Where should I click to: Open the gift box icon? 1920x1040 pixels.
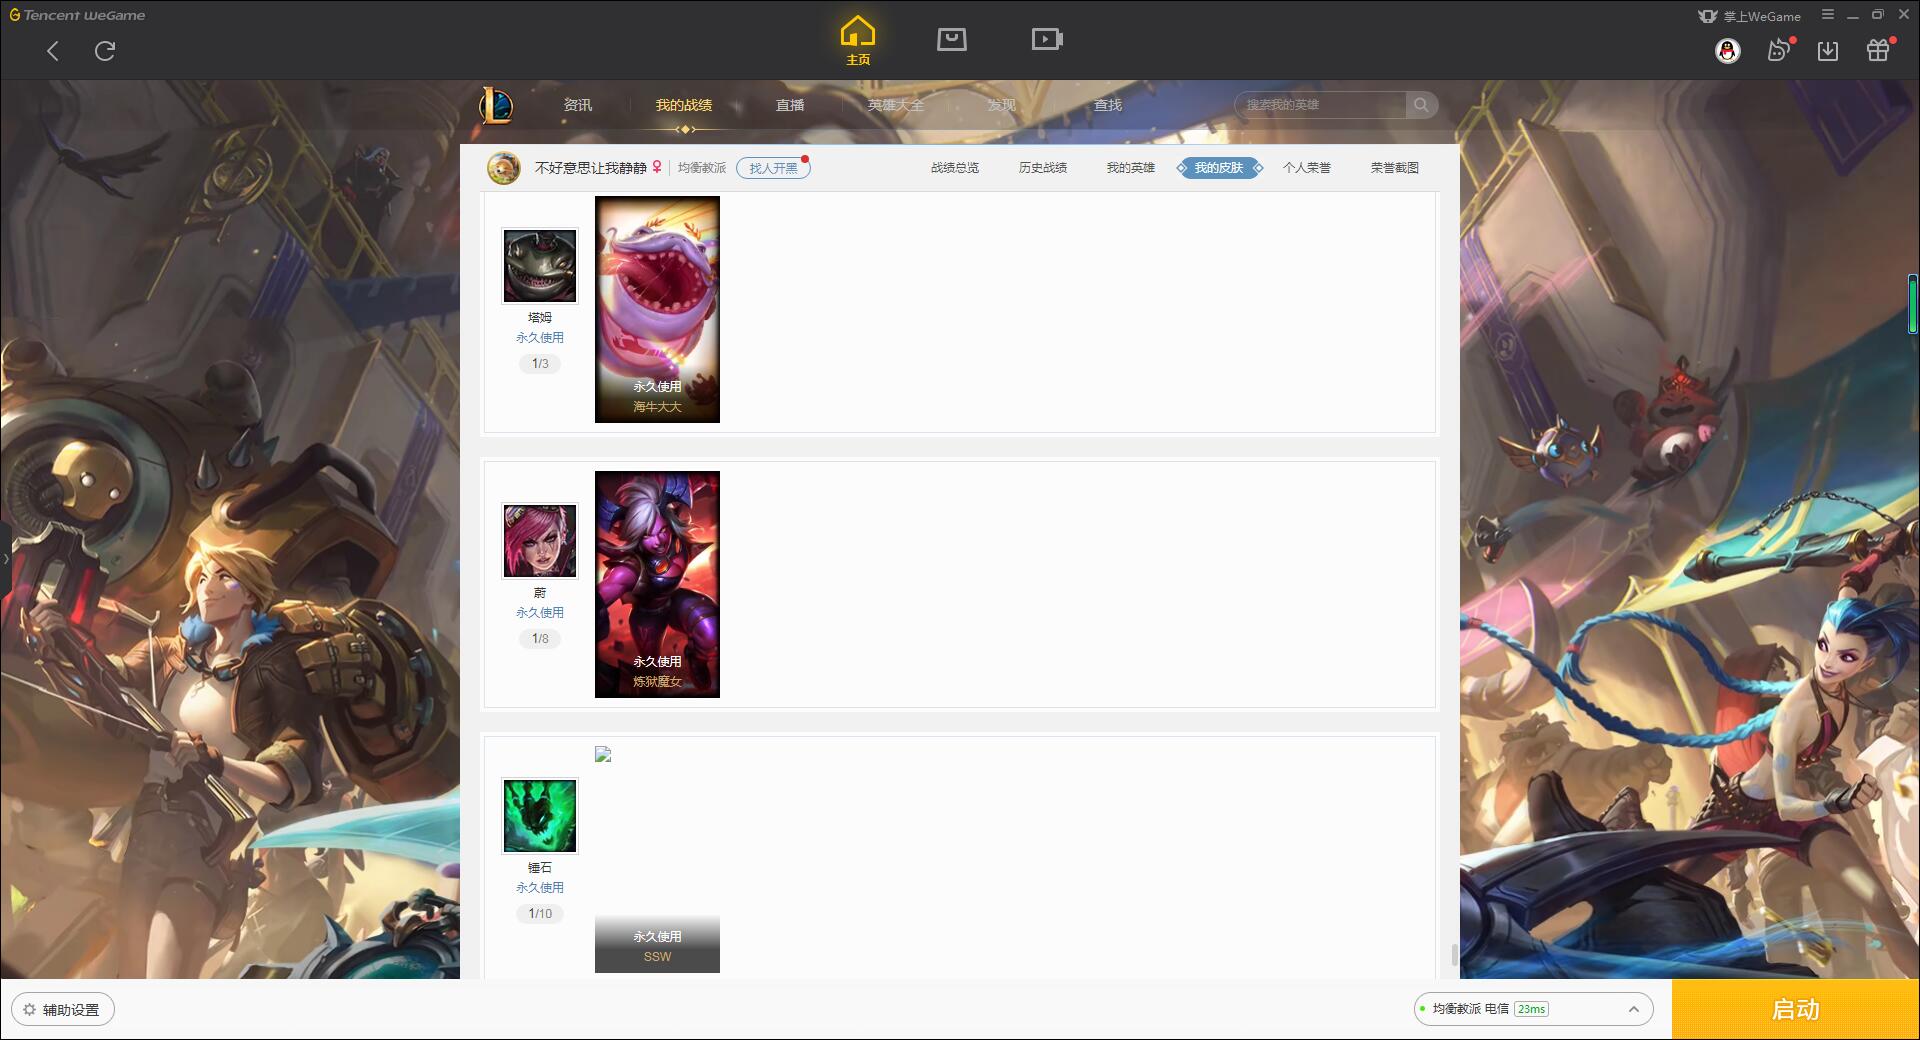click(x=1878, y=50)
